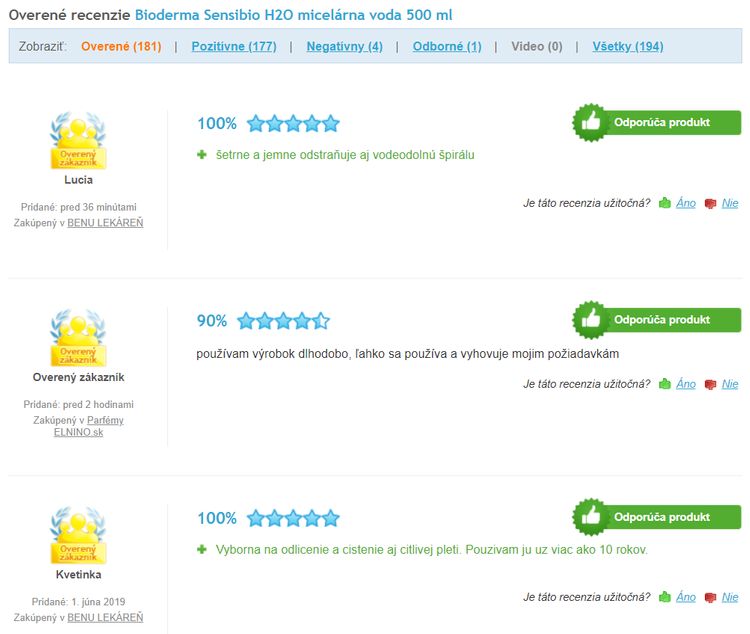Click Odporúča produkt badge in Kvetinka's review

click(656, 517)
